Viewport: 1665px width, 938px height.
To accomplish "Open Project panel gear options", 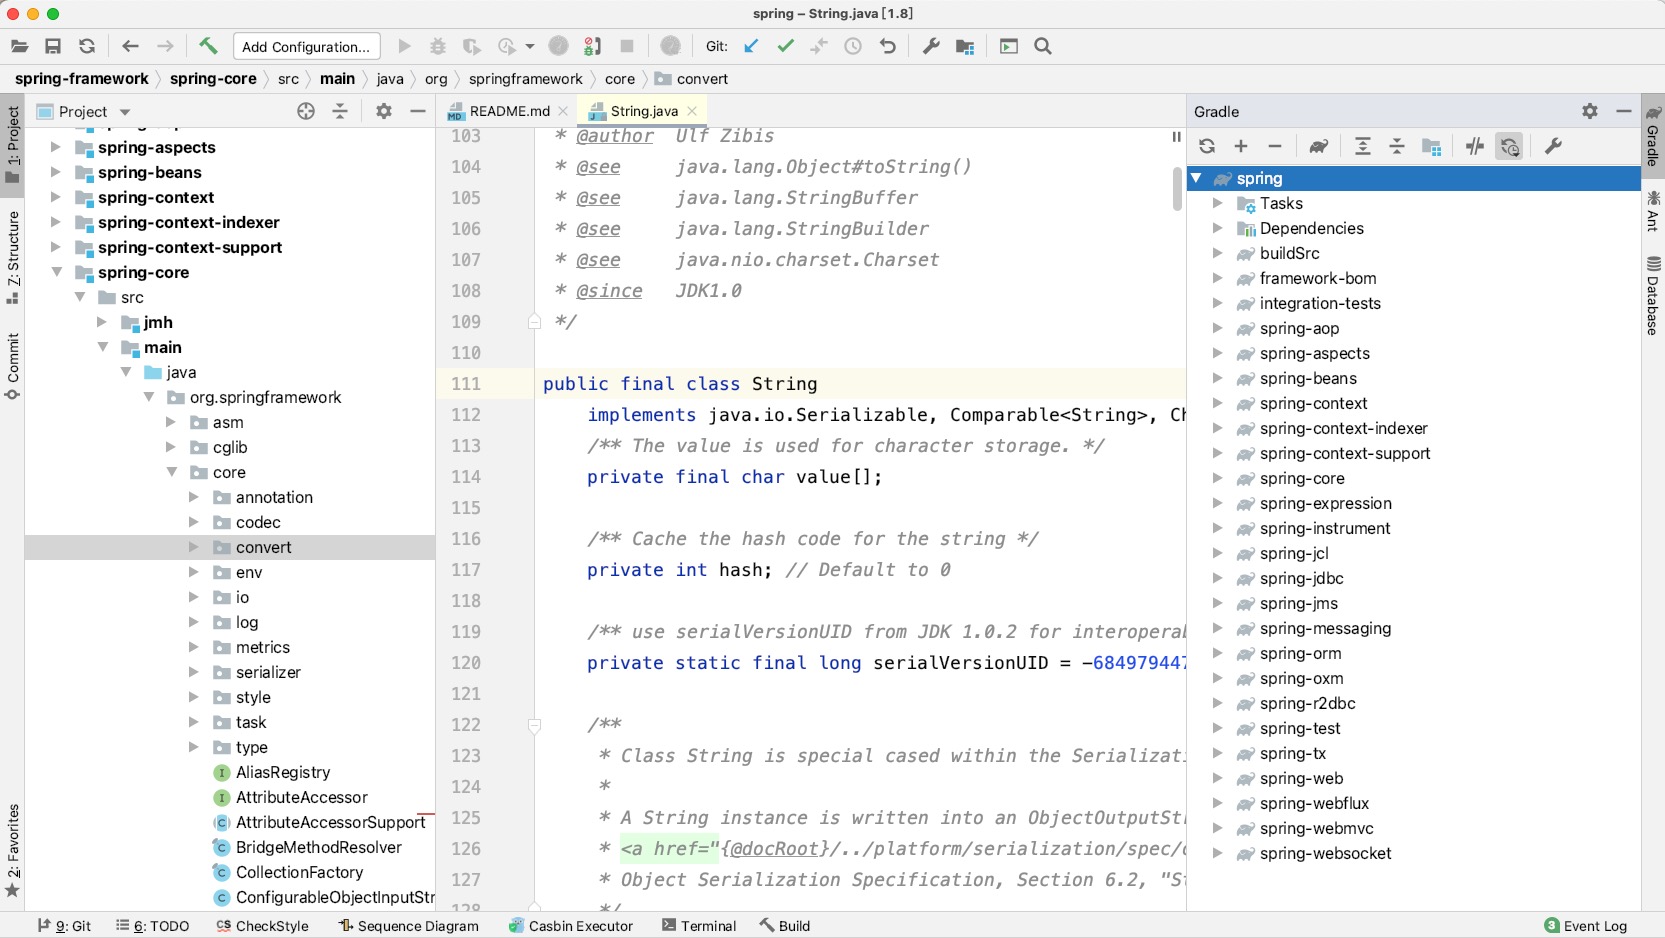I will tap(384, 111).
